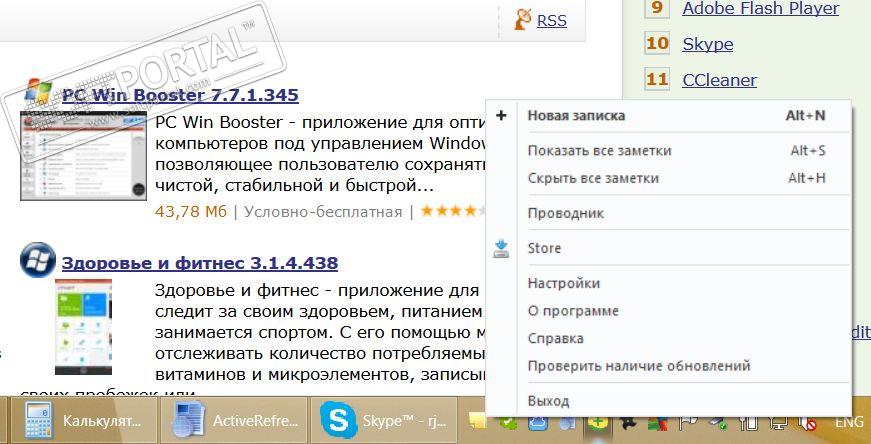Open Настройки in the tray menu
The height and width of the screenshot is (444, 871).
[x=669, y=283]
